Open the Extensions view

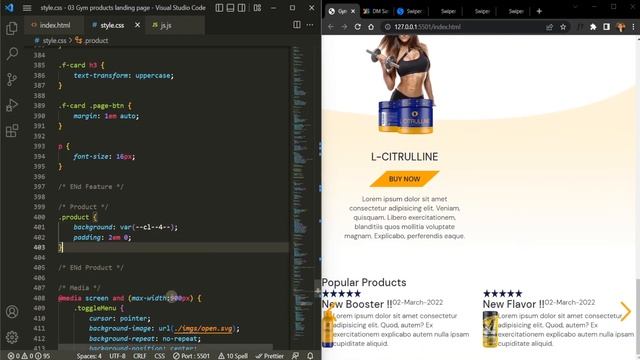(x=12, y=131)
